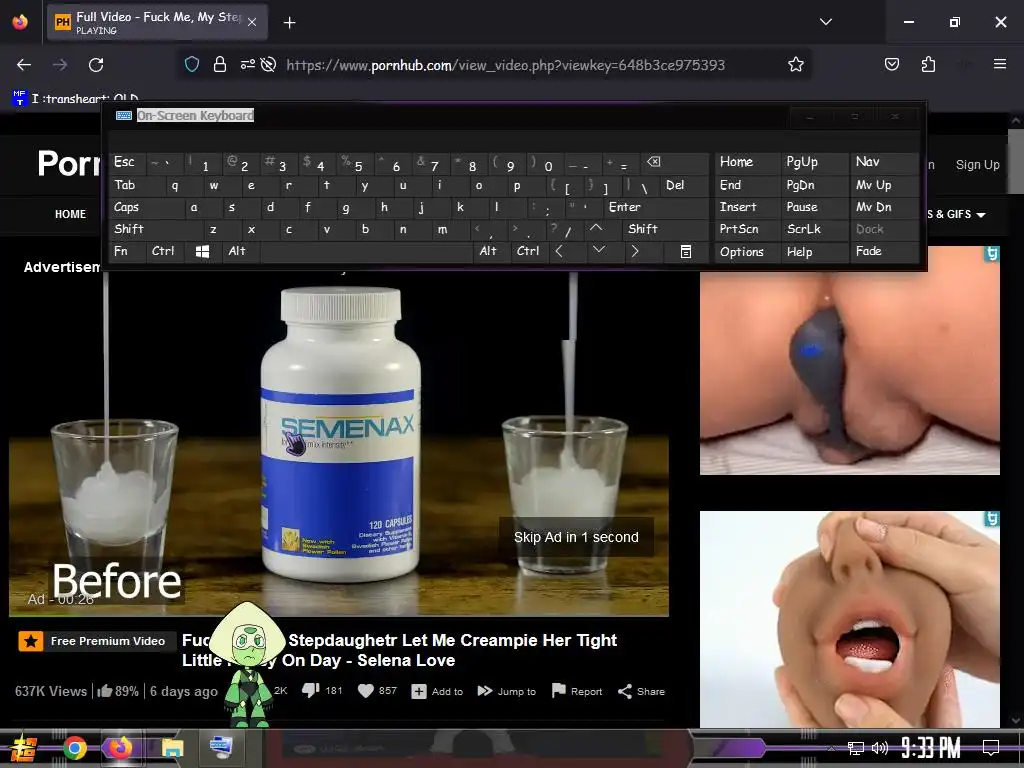Click the Esc key on the on-screen keyboard
The image size is (1024, 768).
(x=127, y=163)
